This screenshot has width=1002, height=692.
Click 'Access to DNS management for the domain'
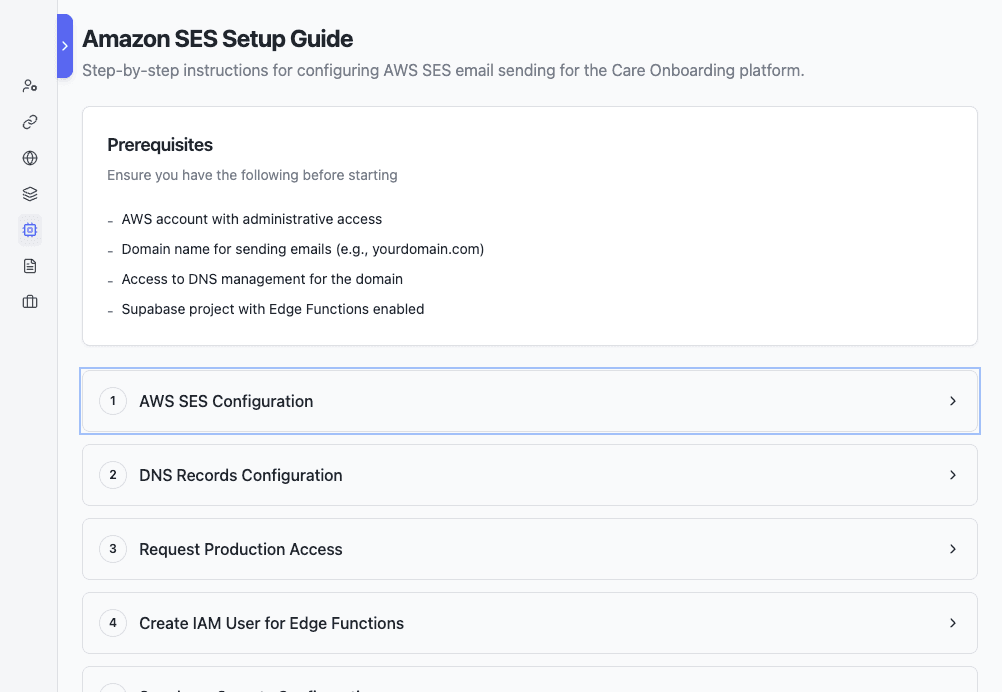262,279
